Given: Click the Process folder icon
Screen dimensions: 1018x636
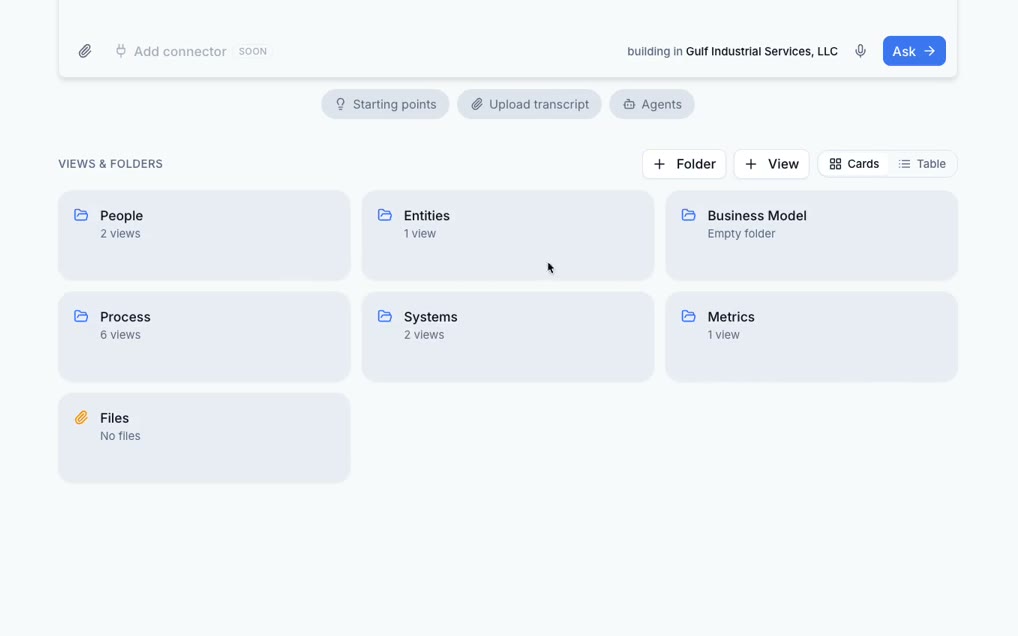Looking at the screenshot, I should 81,316.
